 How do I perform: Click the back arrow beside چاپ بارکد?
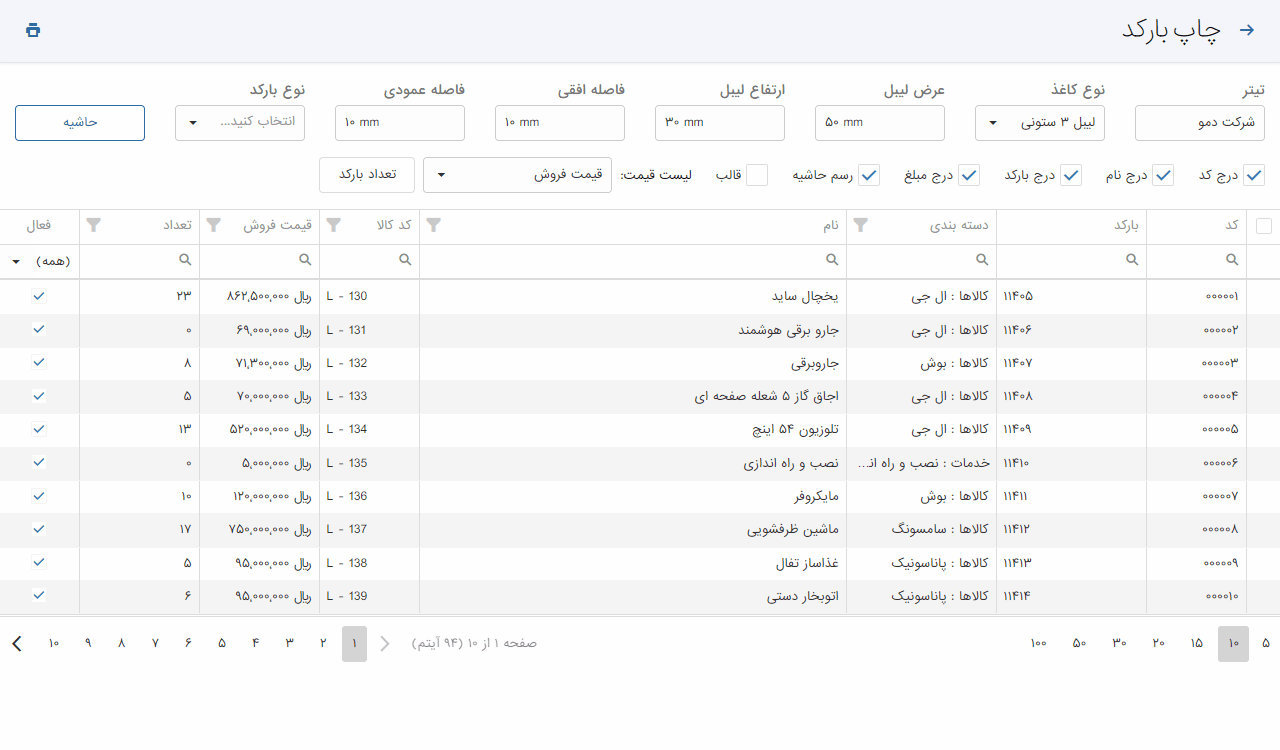point(1246,30)
